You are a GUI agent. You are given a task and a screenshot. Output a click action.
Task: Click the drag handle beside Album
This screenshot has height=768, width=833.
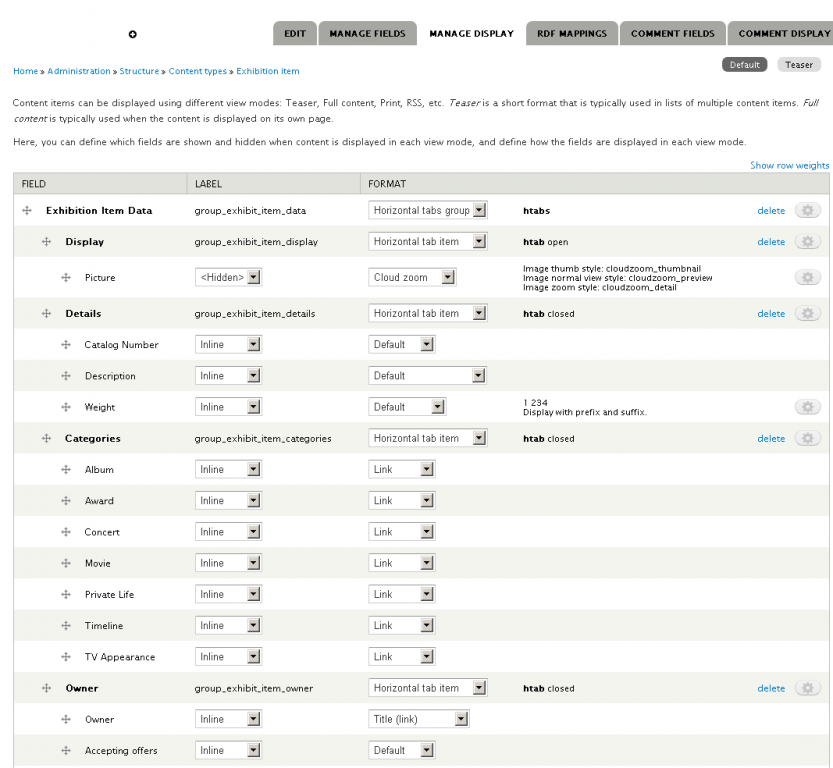click(x=66, y=470)
